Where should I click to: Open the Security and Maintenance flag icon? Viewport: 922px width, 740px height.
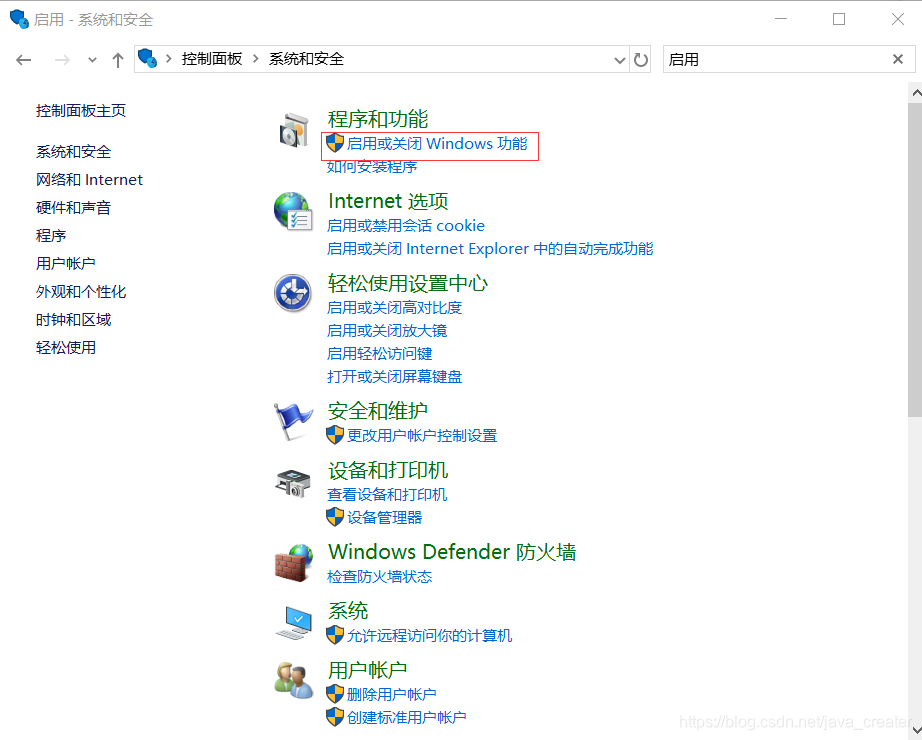pos(293,420)
